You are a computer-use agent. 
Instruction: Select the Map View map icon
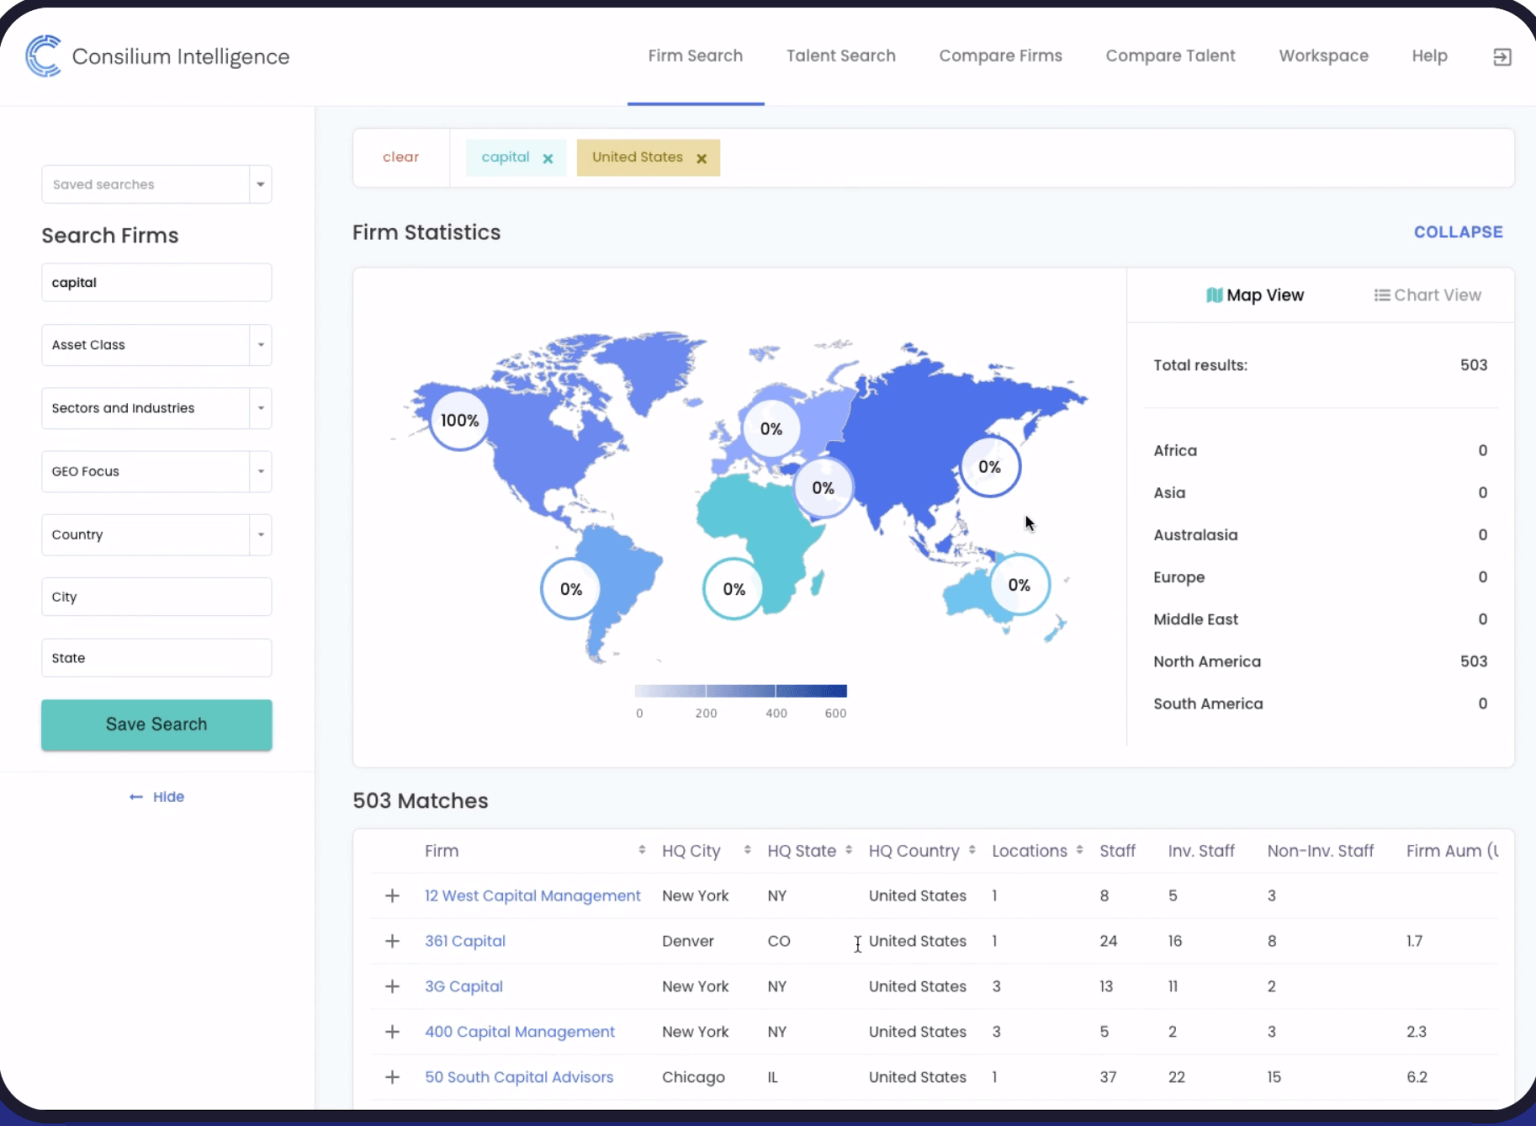click(1214, 295)
